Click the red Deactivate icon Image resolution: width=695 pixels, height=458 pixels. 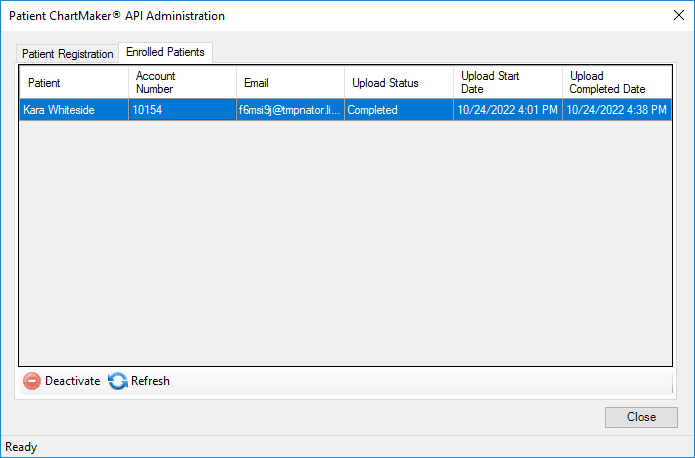(x=32, y=381)
